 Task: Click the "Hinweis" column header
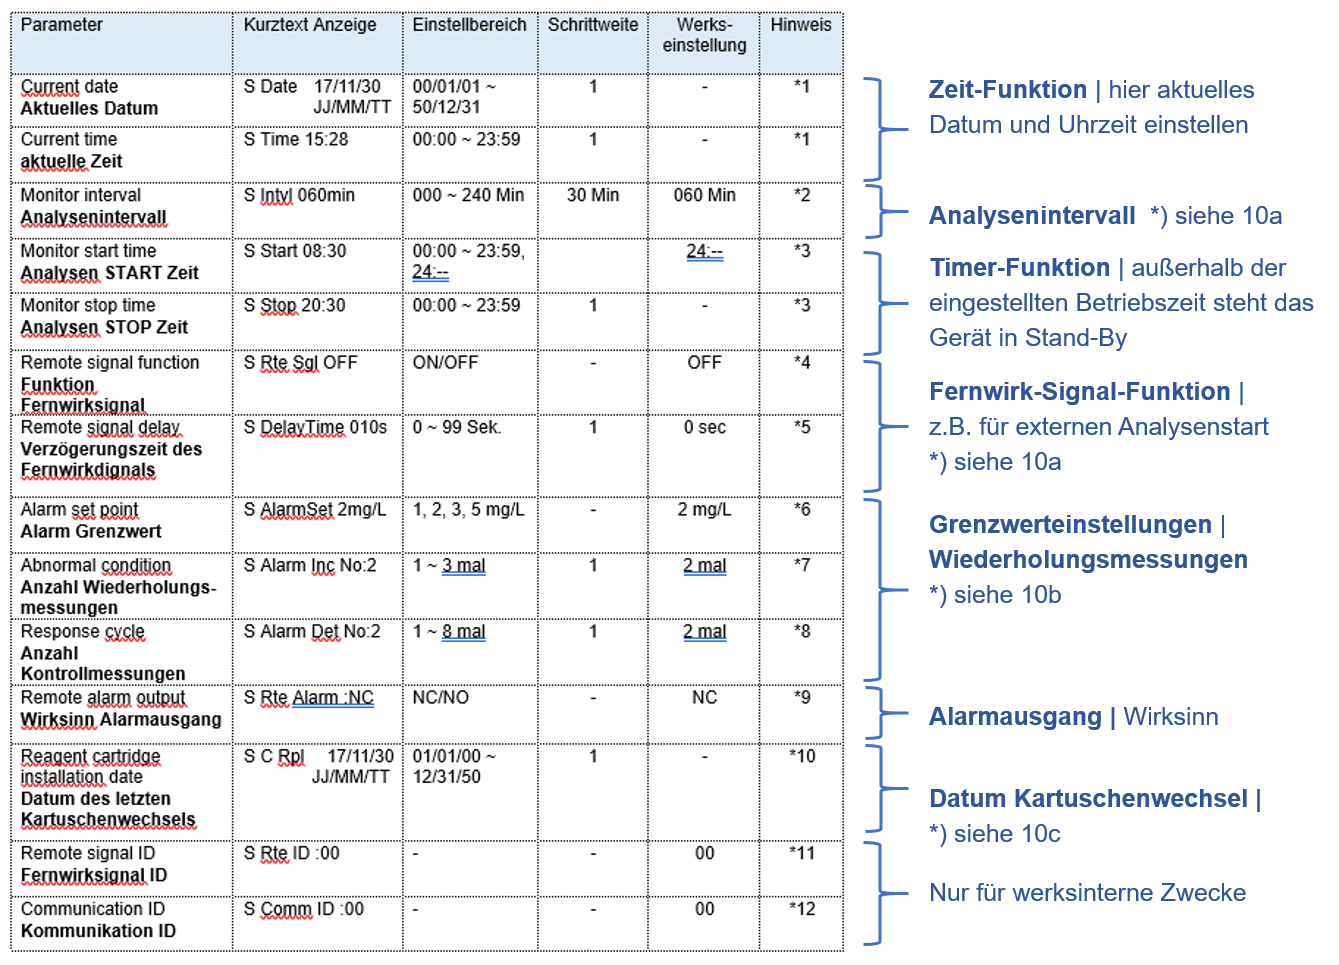pyautogui.click(x=800, y=25)
